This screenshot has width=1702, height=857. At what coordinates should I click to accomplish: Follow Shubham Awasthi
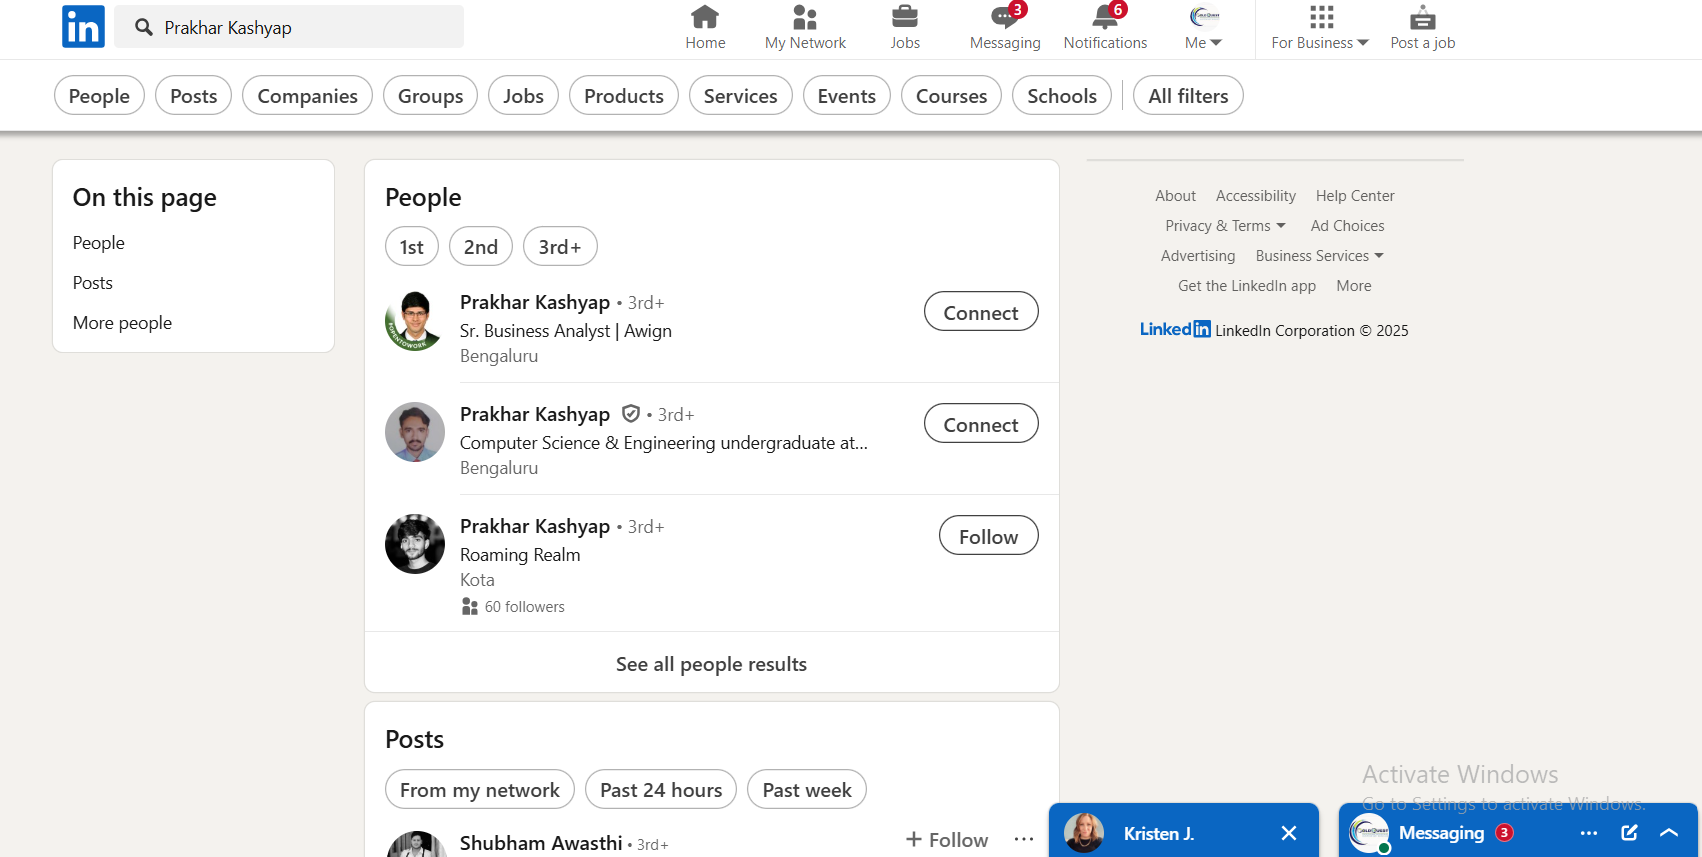coord(947,840)
